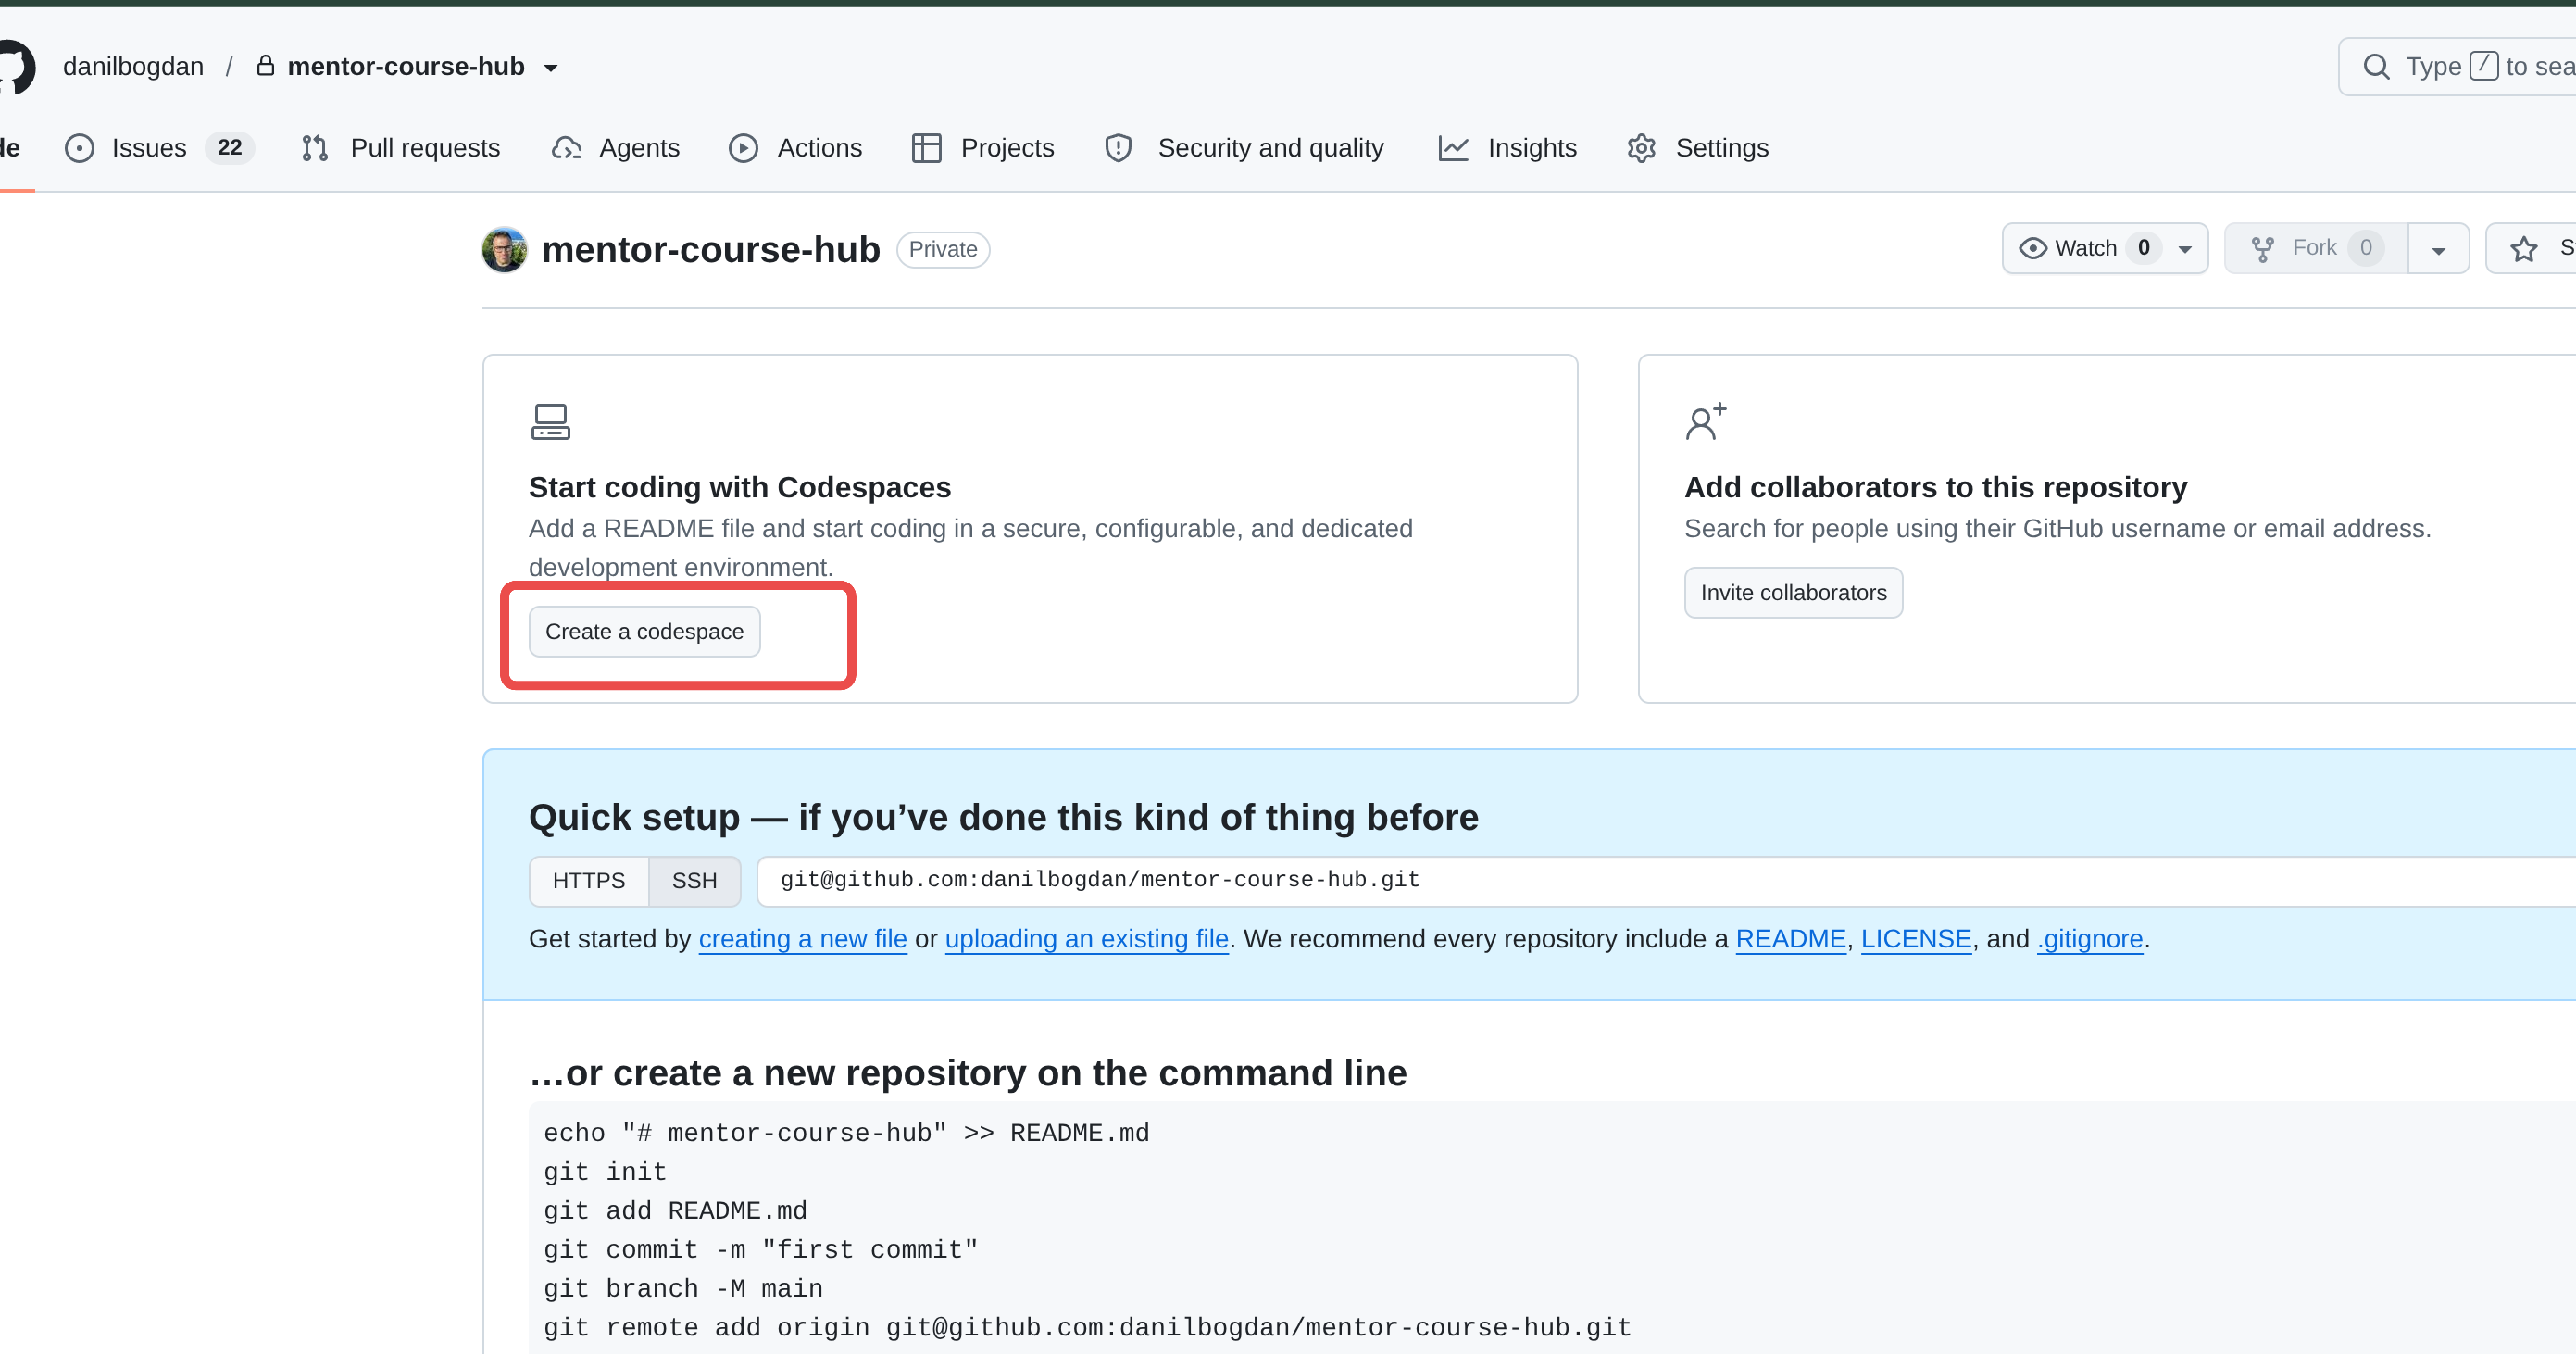The image size is (2576, 1354).
Task: Click the Fork button
Action: tap(2316, 248)
